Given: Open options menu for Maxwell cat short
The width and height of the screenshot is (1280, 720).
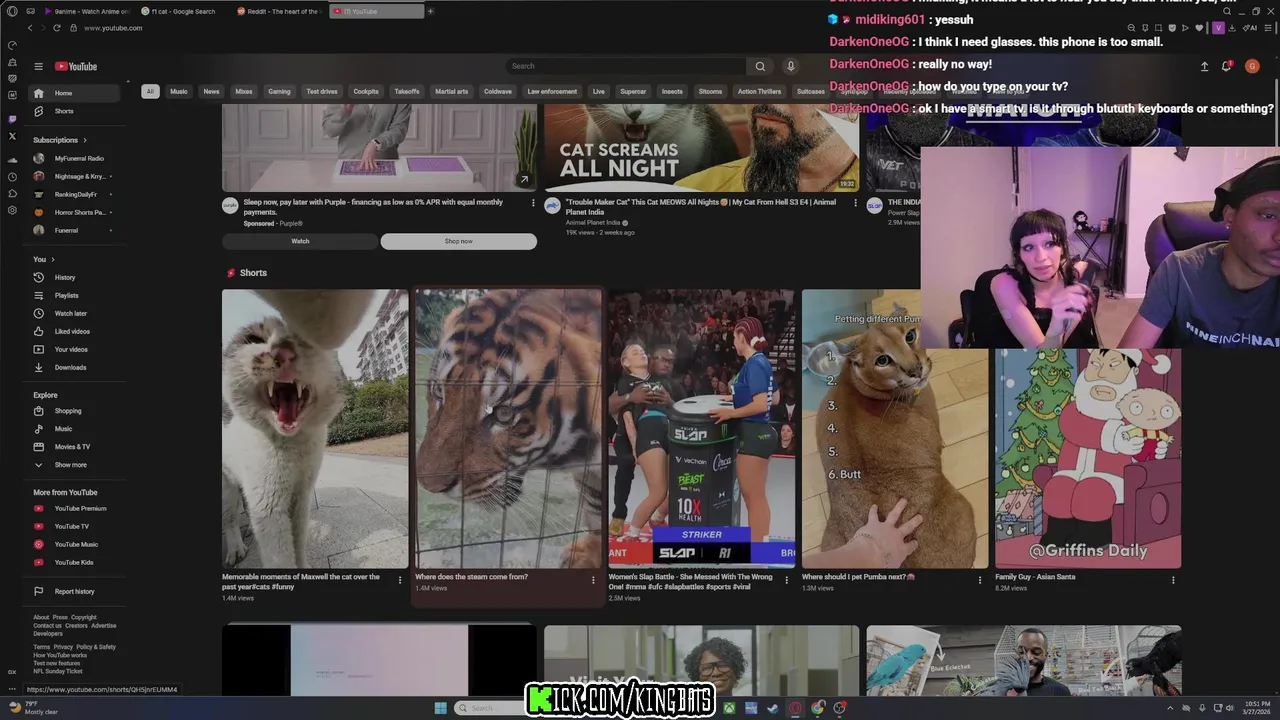Looking at the screenshot, I should [400, 580].
